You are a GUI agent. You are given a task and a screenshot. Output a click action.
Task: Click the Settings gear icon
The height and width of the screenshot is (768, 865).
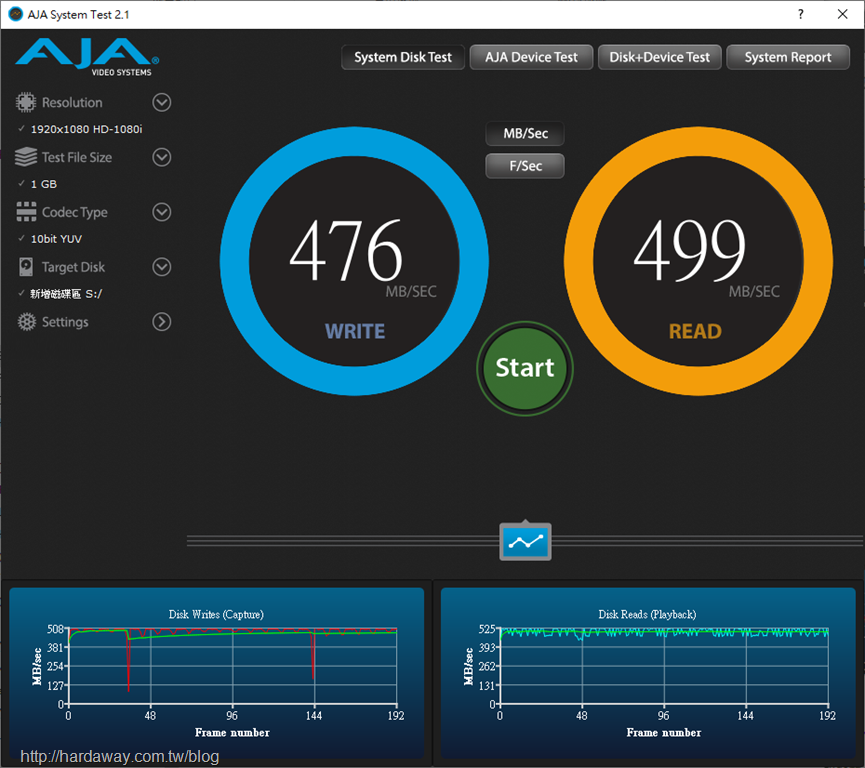point(26,322)
